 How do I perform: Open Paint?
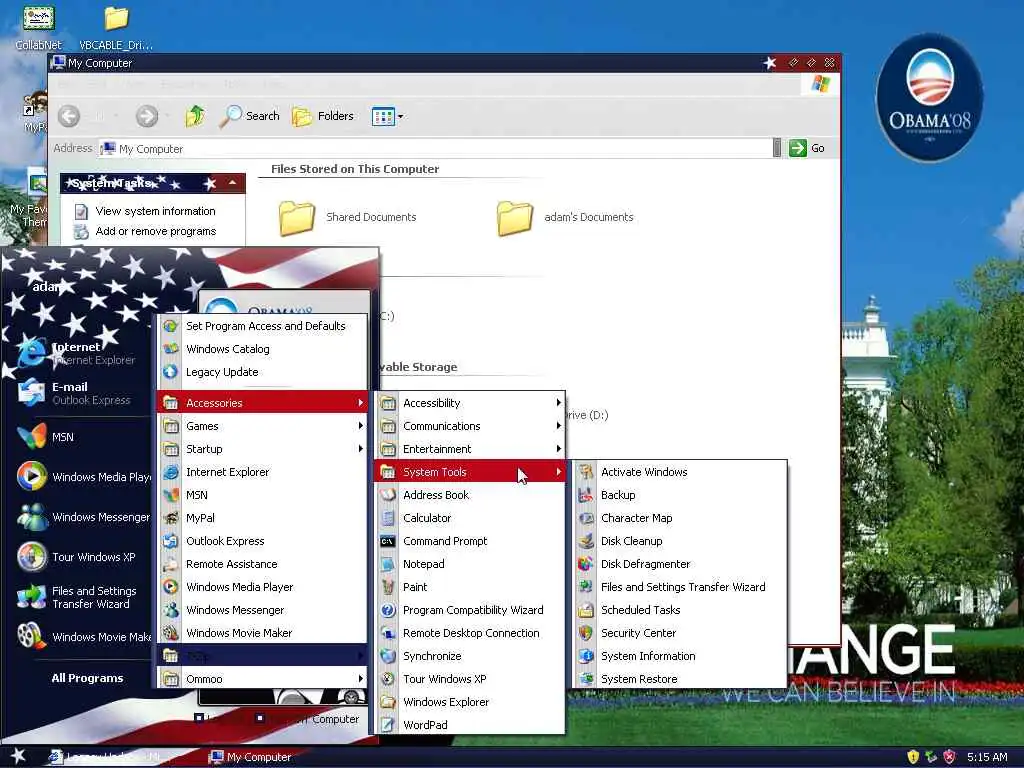(x=470, y=586)
